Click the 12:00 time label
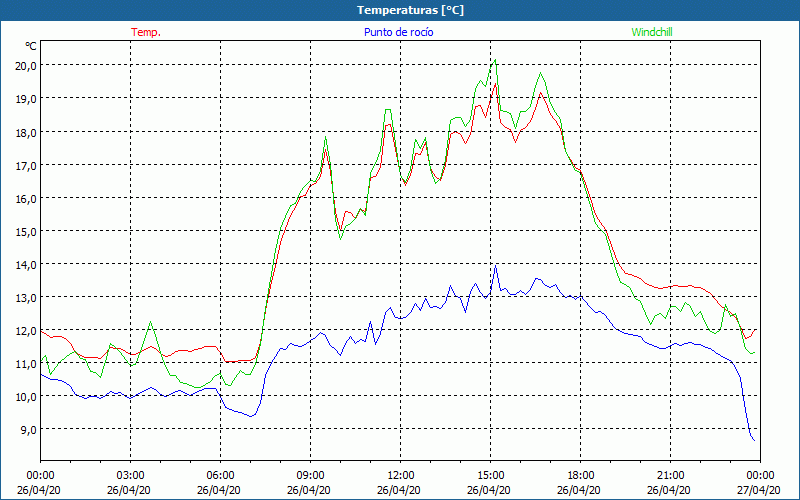 [x=401, y=476]
